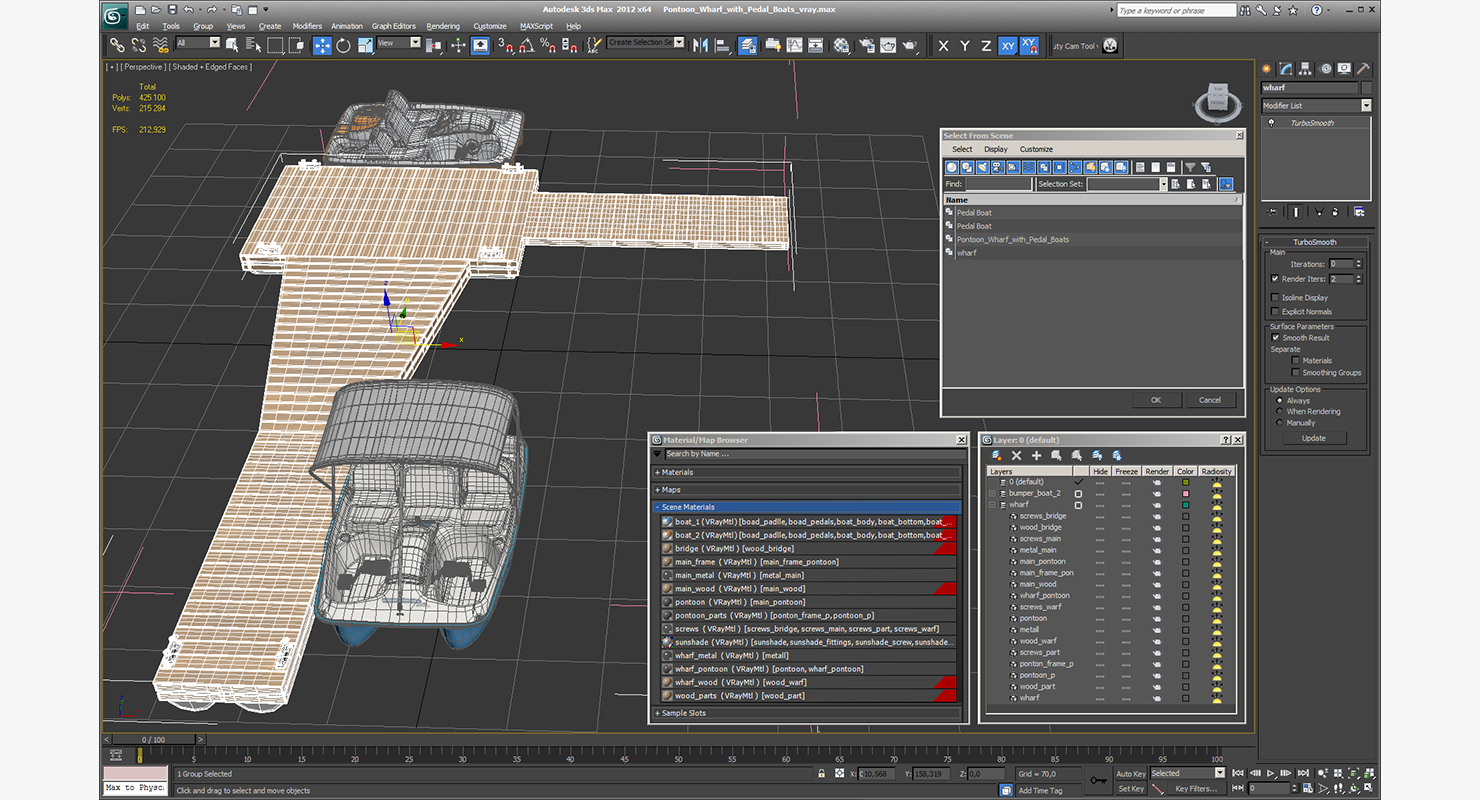Open the Modifier List dropdown
Viewport: 1480px width, 800px height.
pos(1366,106)
